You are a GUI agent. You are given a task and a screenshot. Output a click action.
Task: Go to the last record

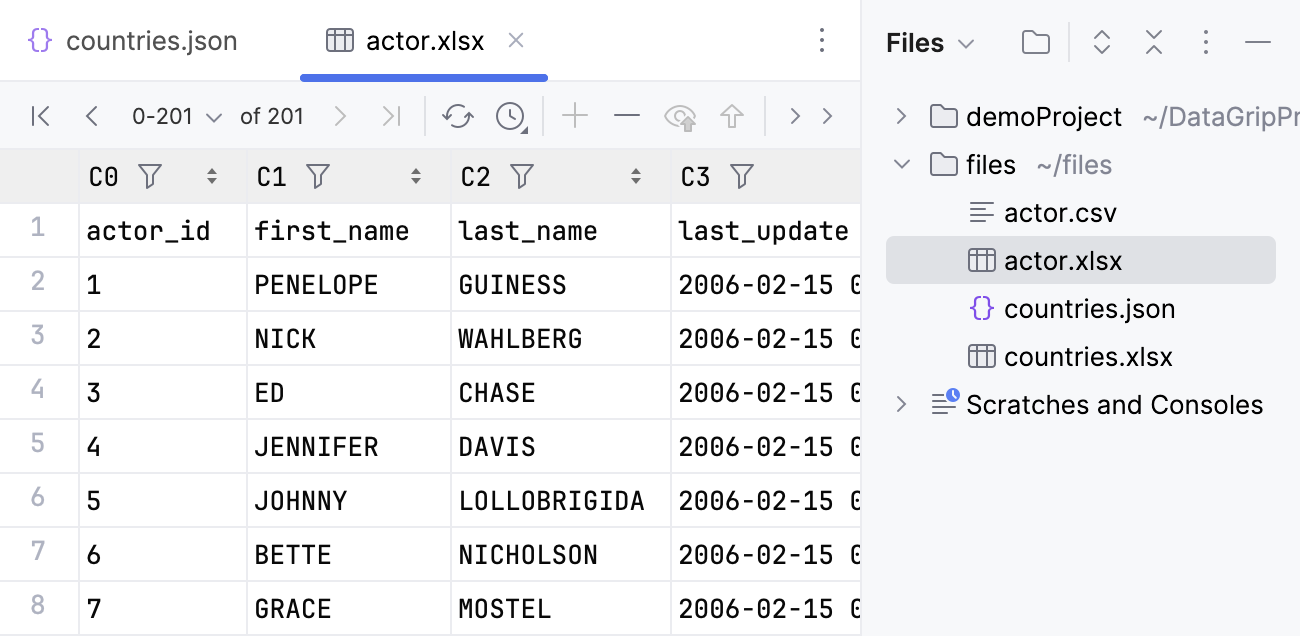390,115
